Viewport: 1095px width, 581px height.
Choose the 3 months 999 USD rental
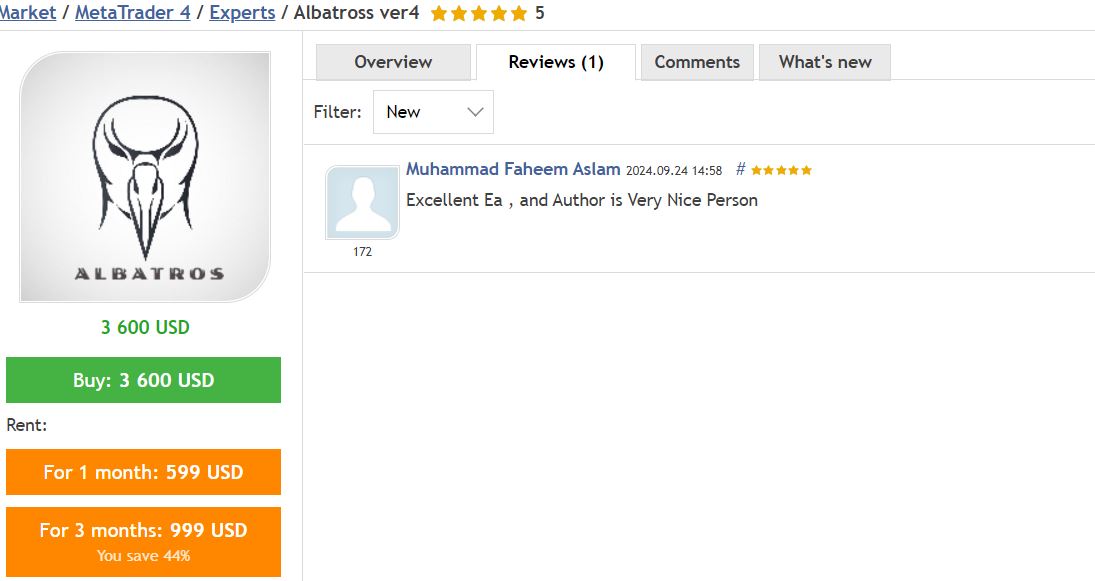click(x=143, y=540)
